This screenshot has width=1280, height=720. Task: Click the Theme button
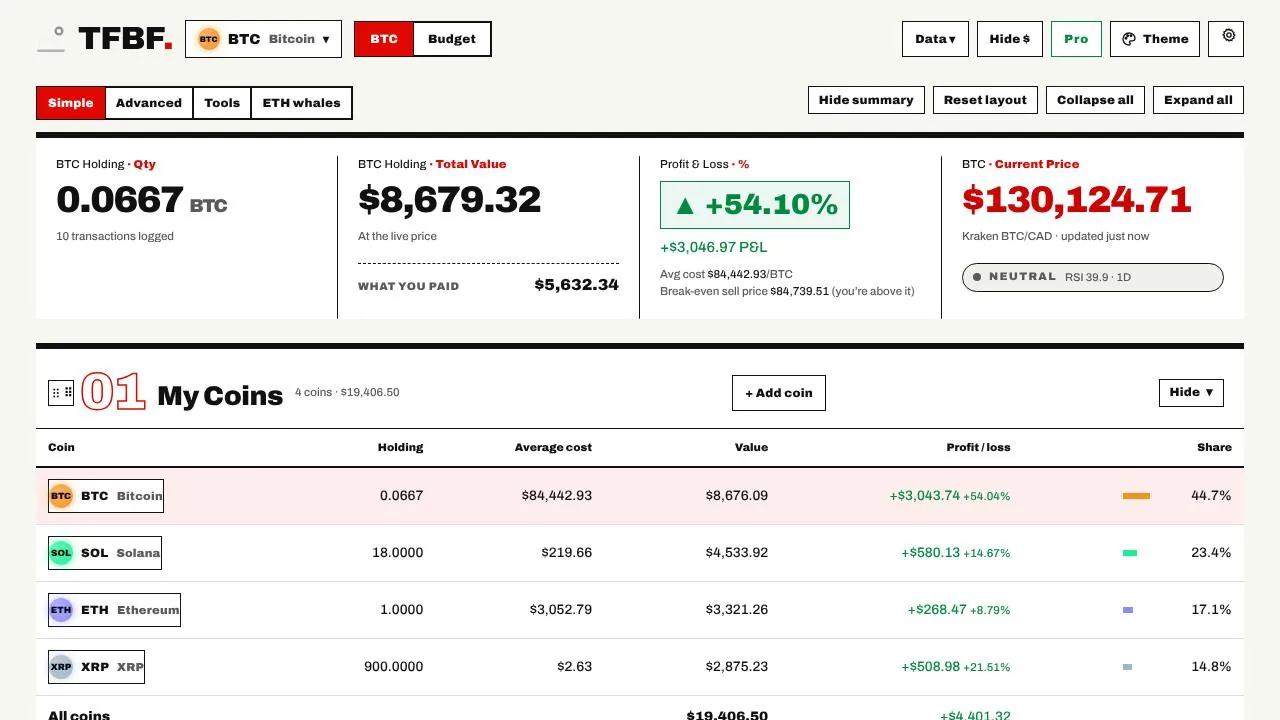tap(1155, 39)
